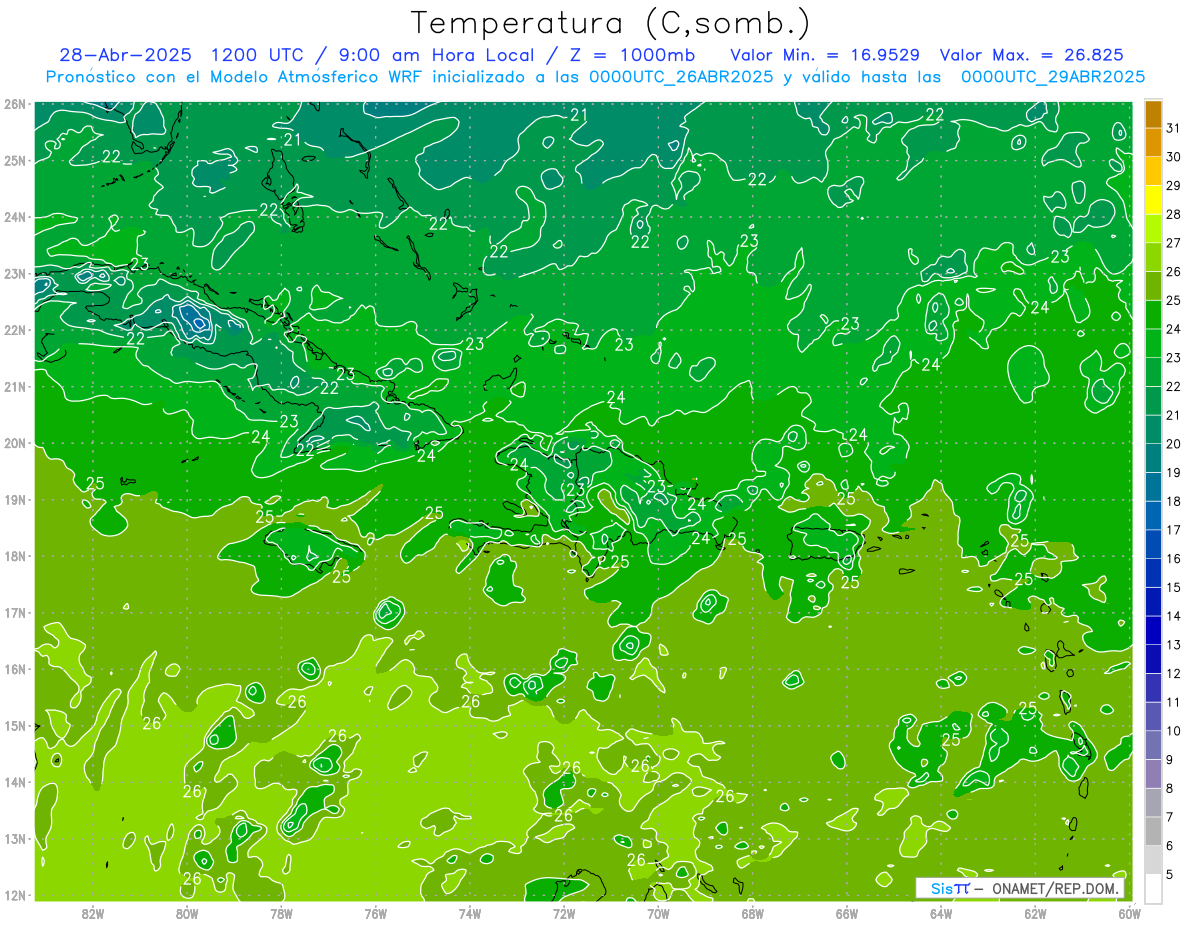Select the 68W longitude axis label

point(752,914)
